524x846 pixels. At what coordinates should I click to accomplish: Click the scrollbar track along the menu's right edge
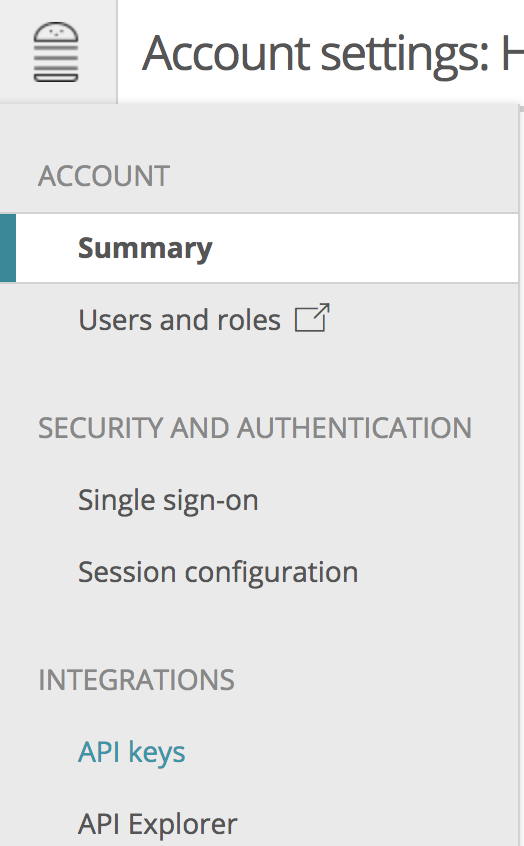521,475
